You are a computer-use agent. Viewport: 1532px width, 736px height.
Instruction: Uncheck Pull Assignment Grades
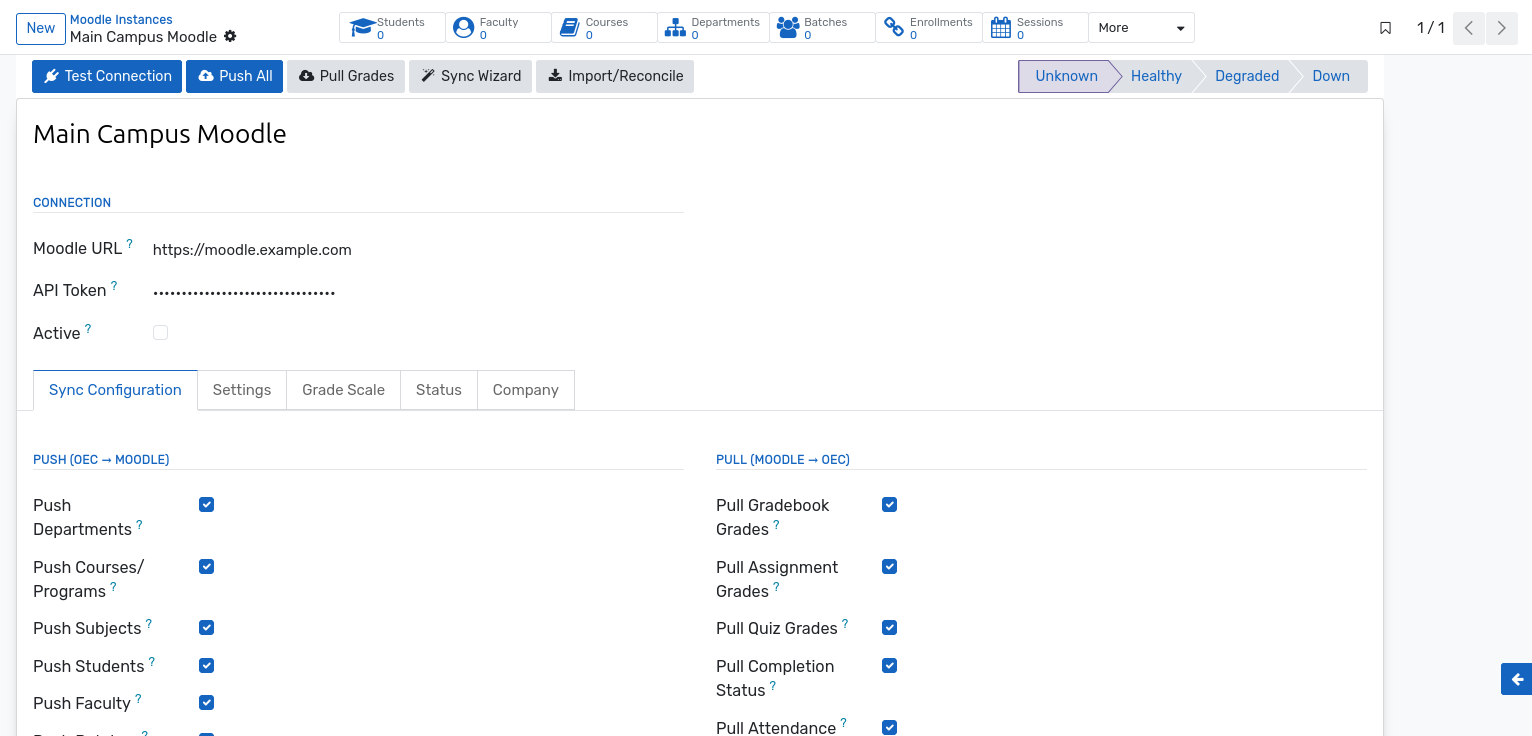(889, 567)
